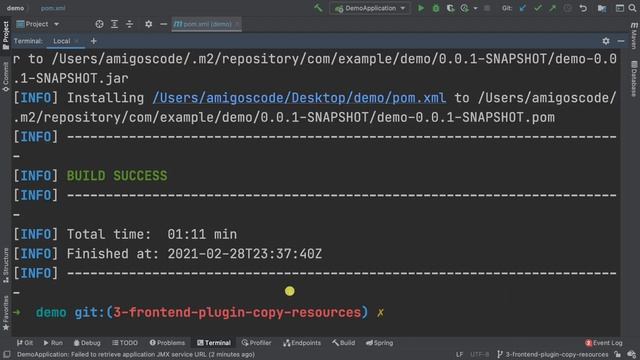This screenshot has width=640, height=360.
Task: Open the Project view dropdown
Action: point(38,24)
